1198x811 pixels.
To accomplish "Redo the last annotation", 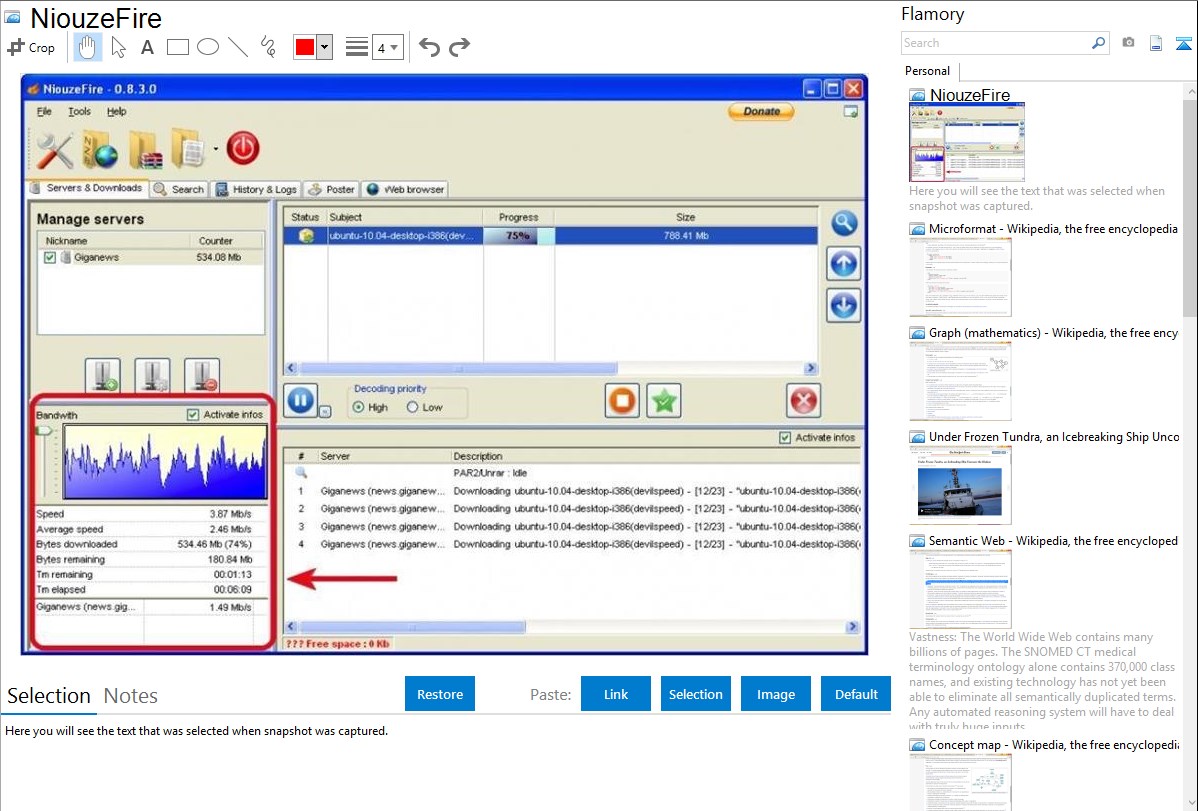I will tap(459, 47).
